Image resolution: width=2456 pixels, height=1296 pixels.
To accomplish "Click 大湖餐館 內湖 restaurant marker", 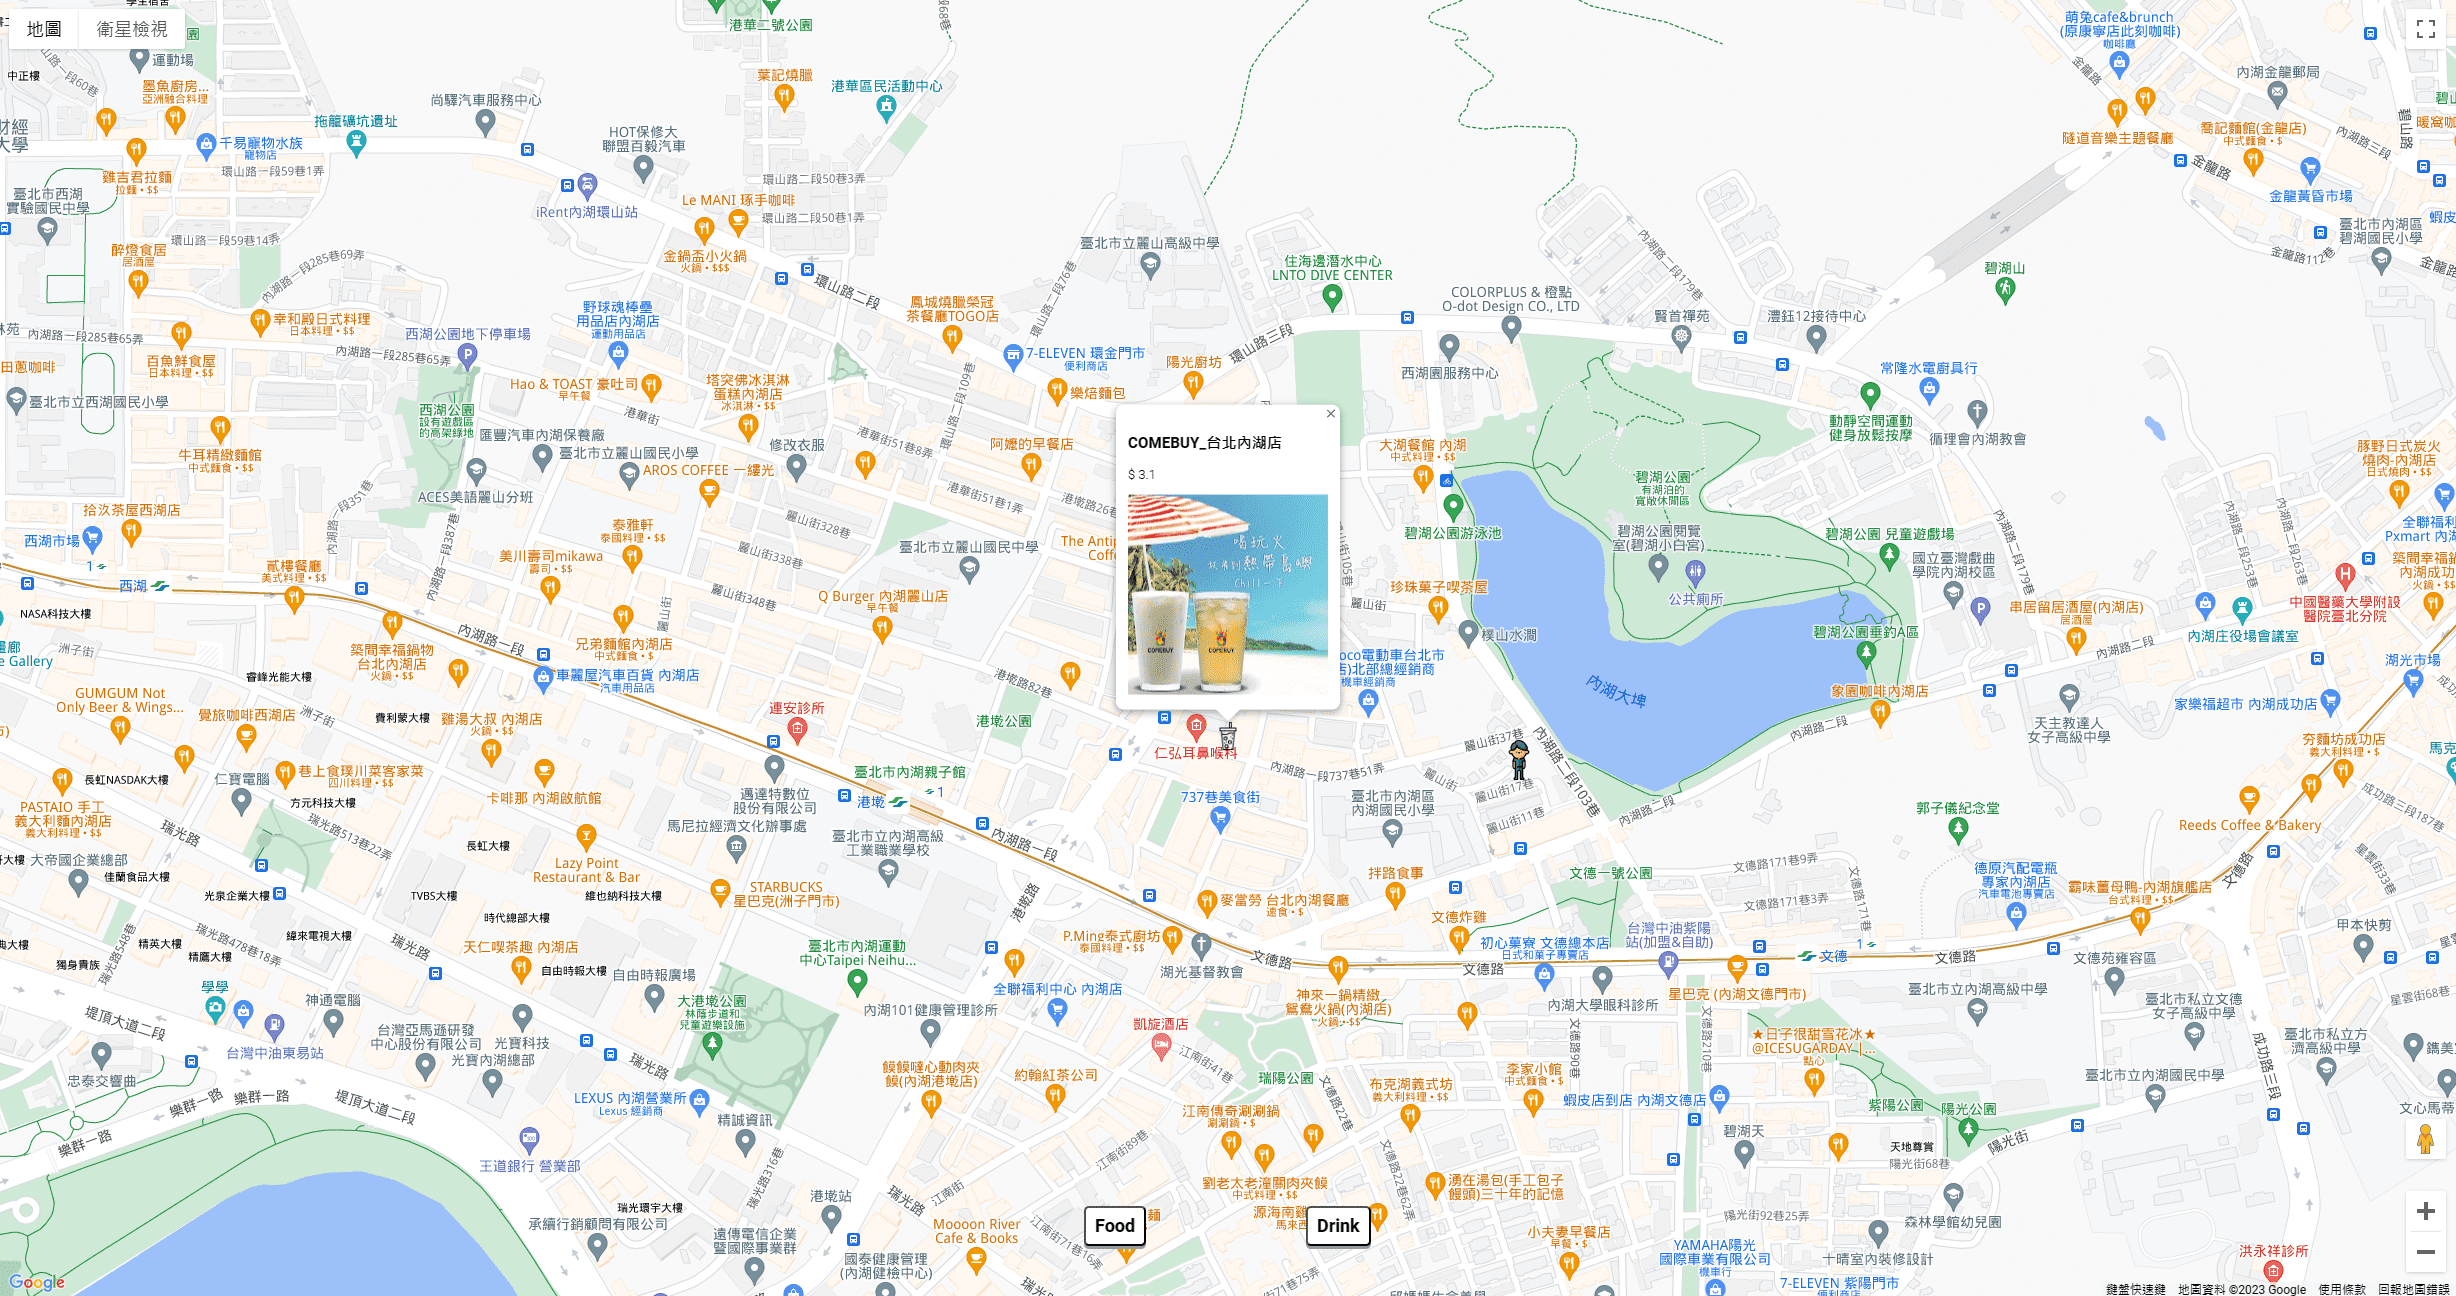I will click(1424, 477).
